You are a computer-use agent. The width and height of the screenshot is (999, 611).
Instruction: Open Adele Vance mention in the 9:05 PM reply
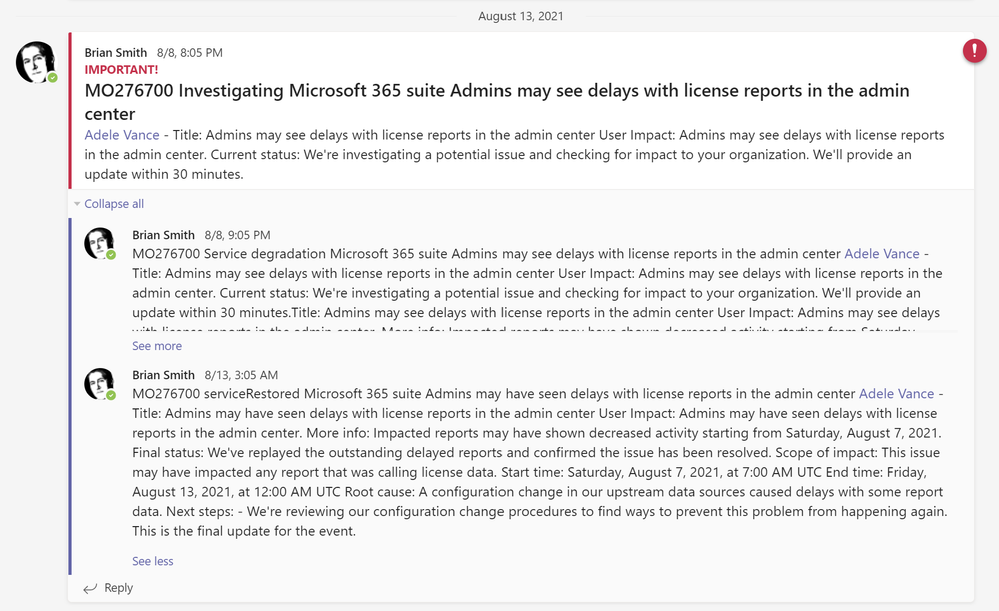coord(882,254)
